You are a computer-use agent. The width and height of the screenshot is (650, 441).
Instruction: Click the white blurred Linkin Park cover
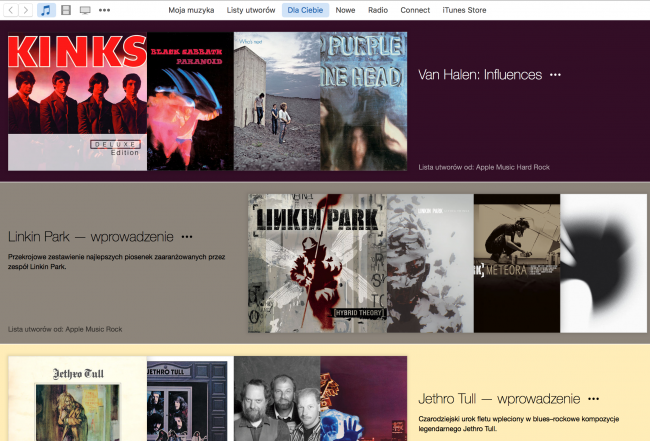coord(604,263)
